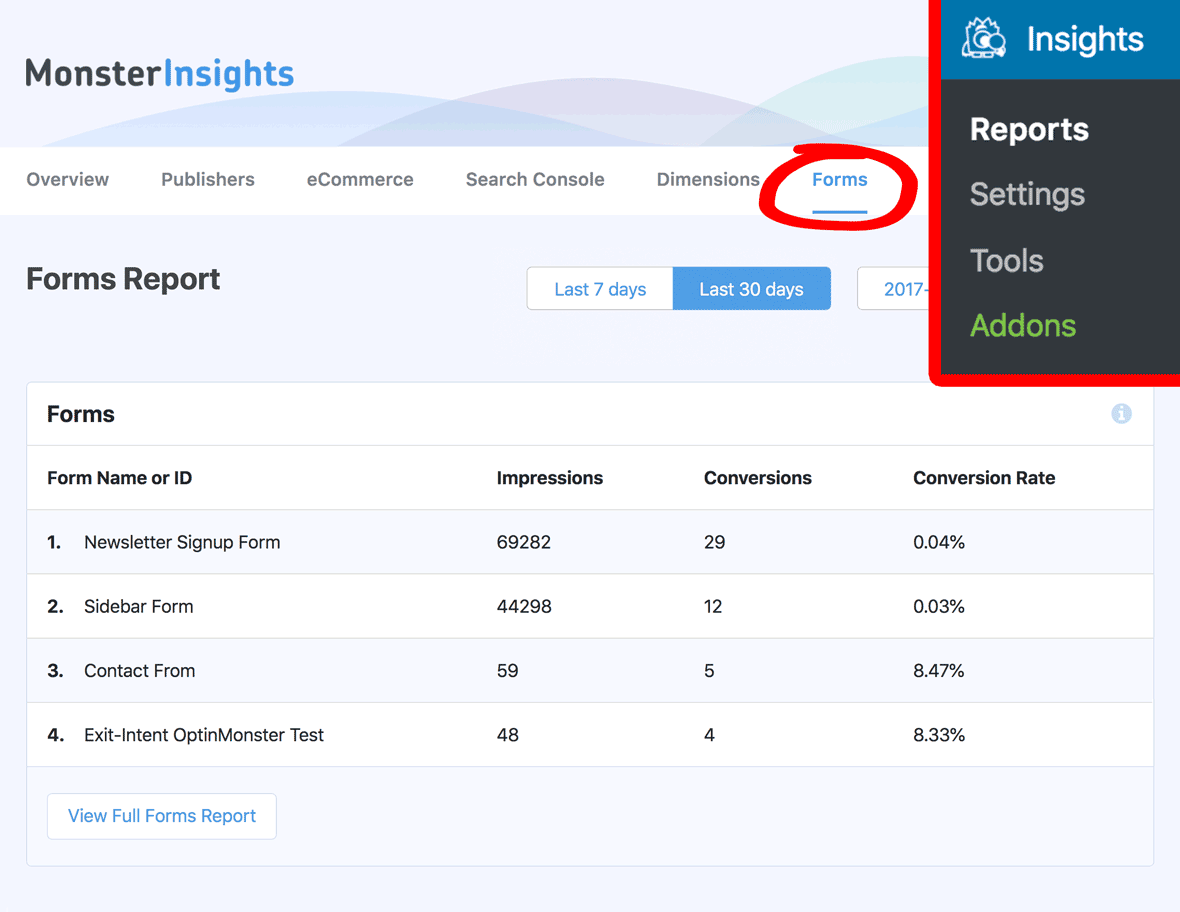The height and width of the screenshot is (912, 1180).
Task: Open Settings from the Insights menu
Action: point(1027,195)
